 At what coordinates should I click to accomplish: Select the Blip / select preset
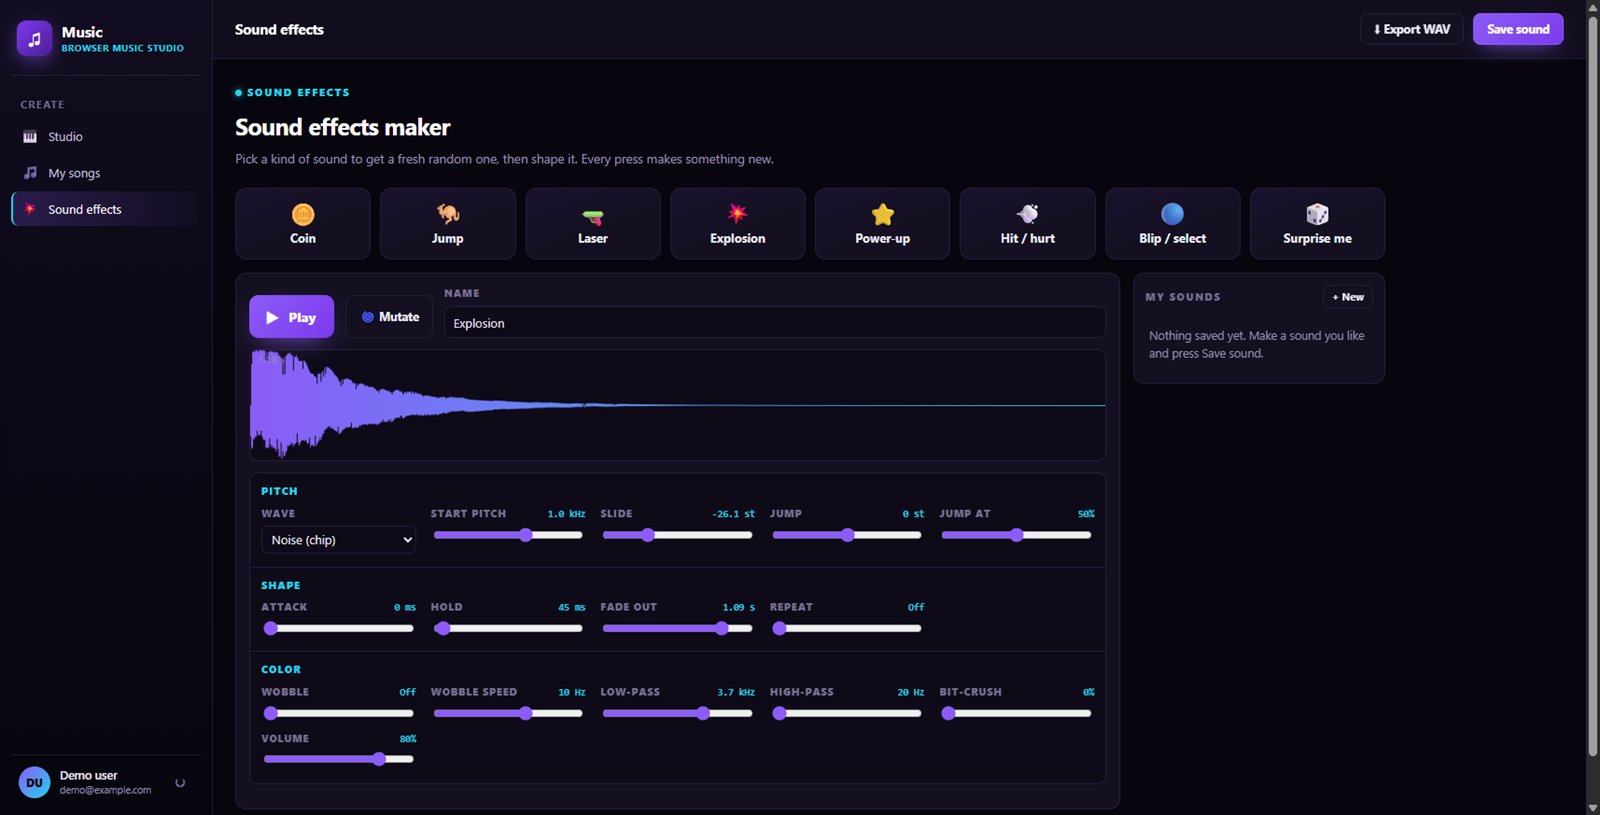(x=1173, y=224)
